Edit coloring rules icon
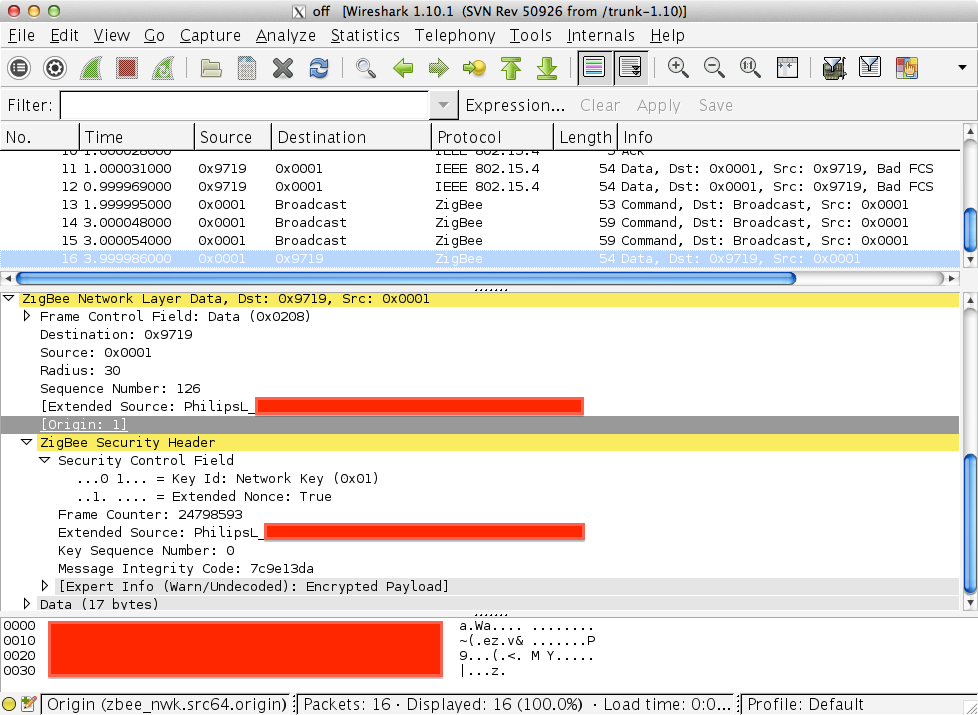 (x=906, y=67)
